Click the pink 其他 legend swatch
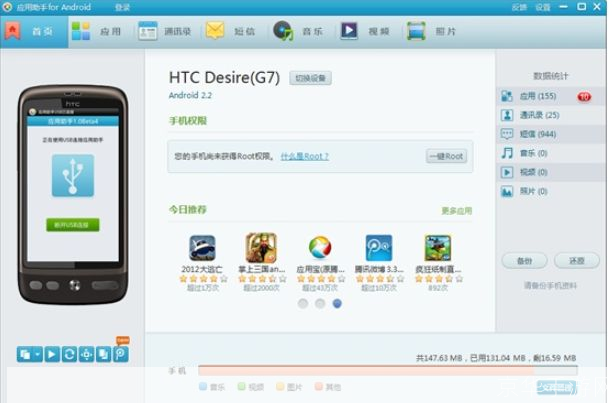This screenshot has height=403, width=612. (318, 387)
